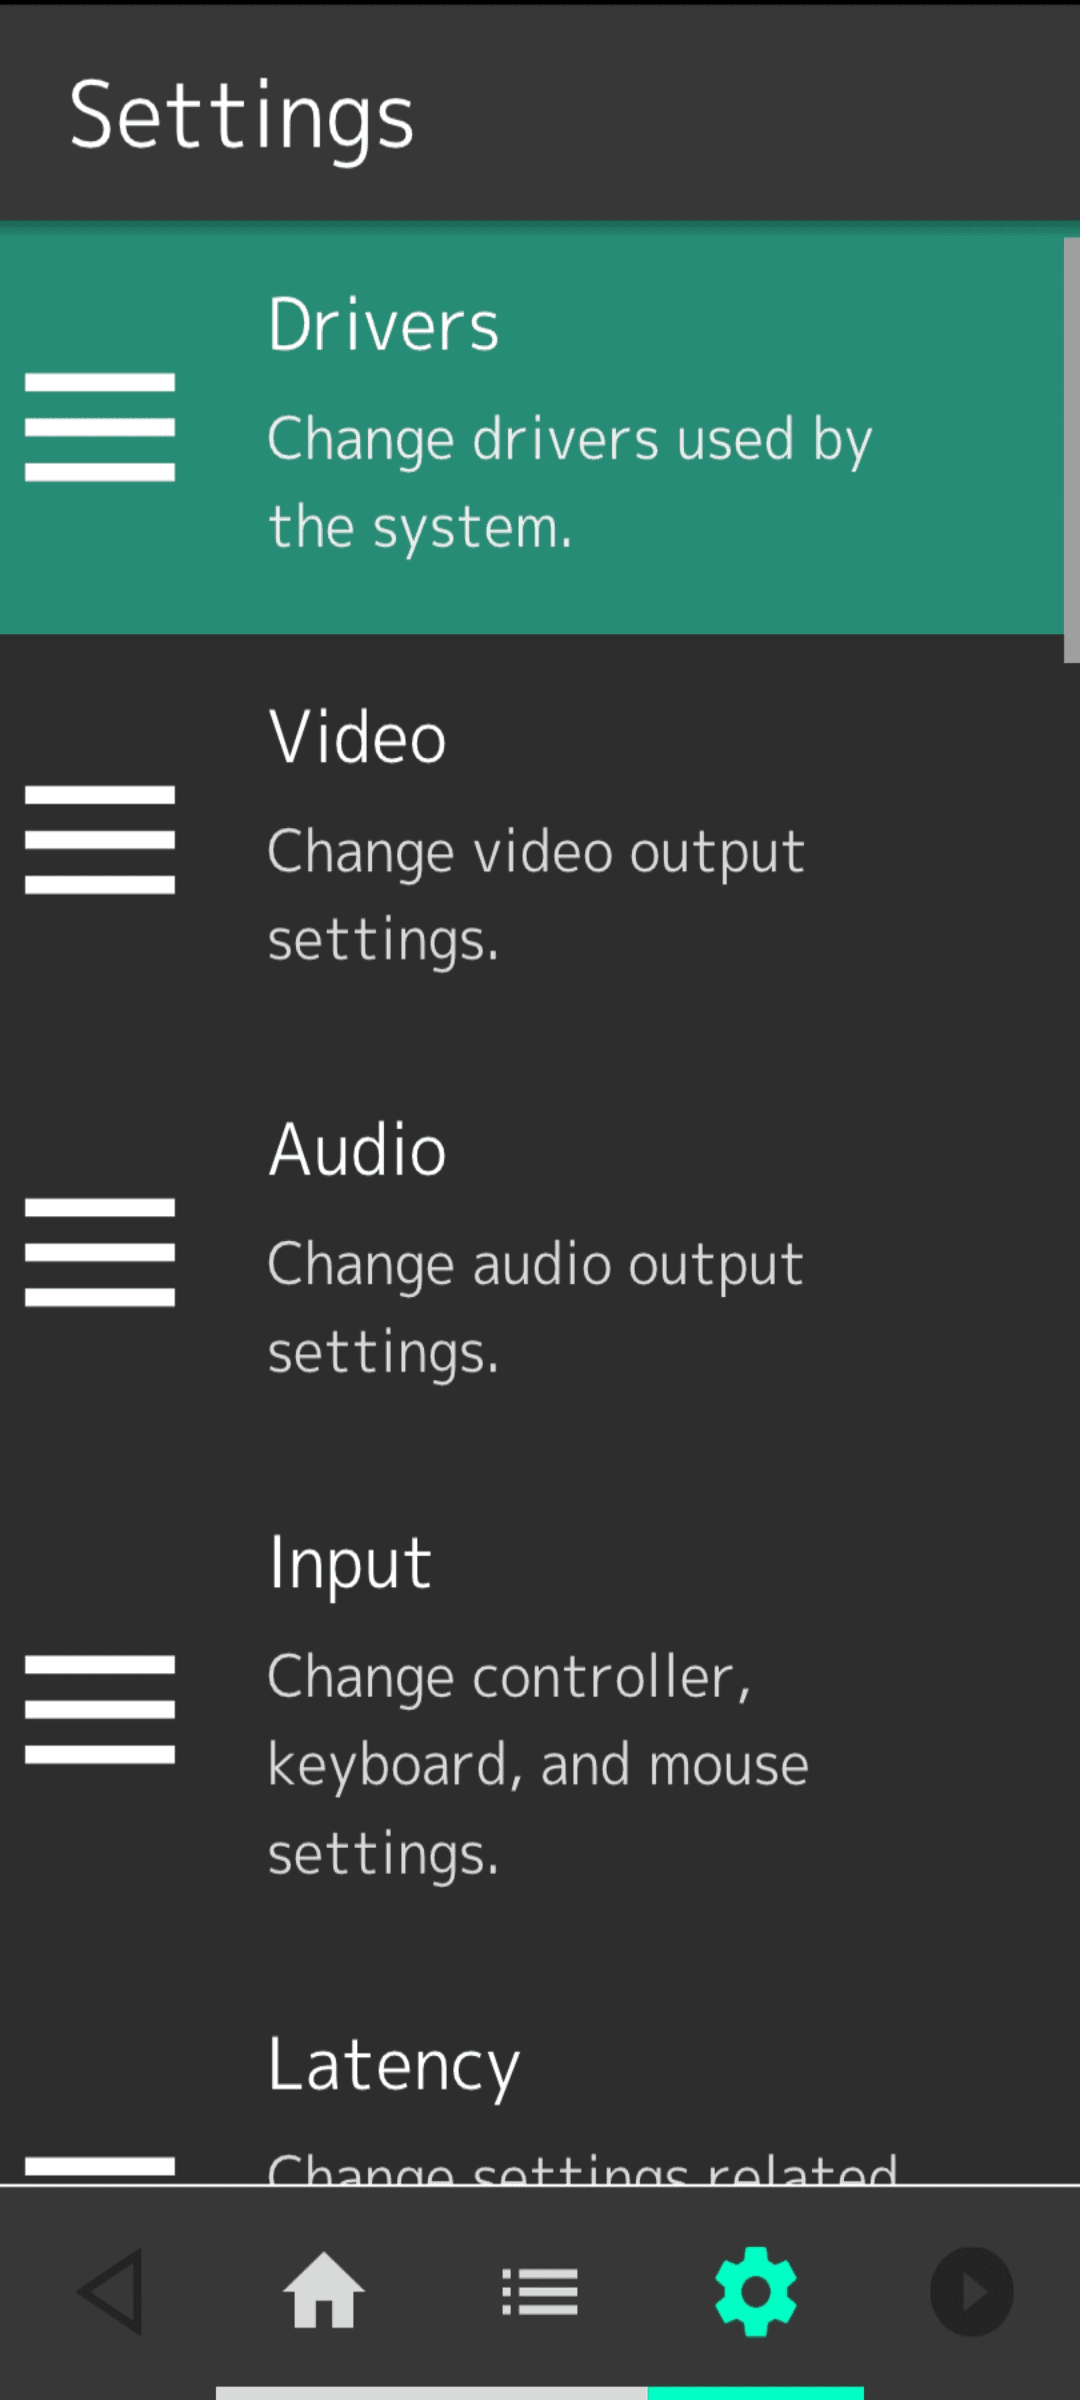Tap the hamburger icon beside Audio

100,1252
